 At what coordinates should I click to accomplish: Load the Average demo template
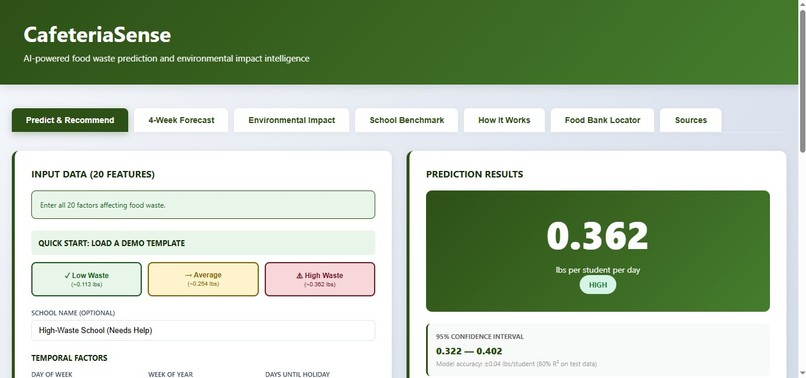pyautogui.click(x=203, y=279)
